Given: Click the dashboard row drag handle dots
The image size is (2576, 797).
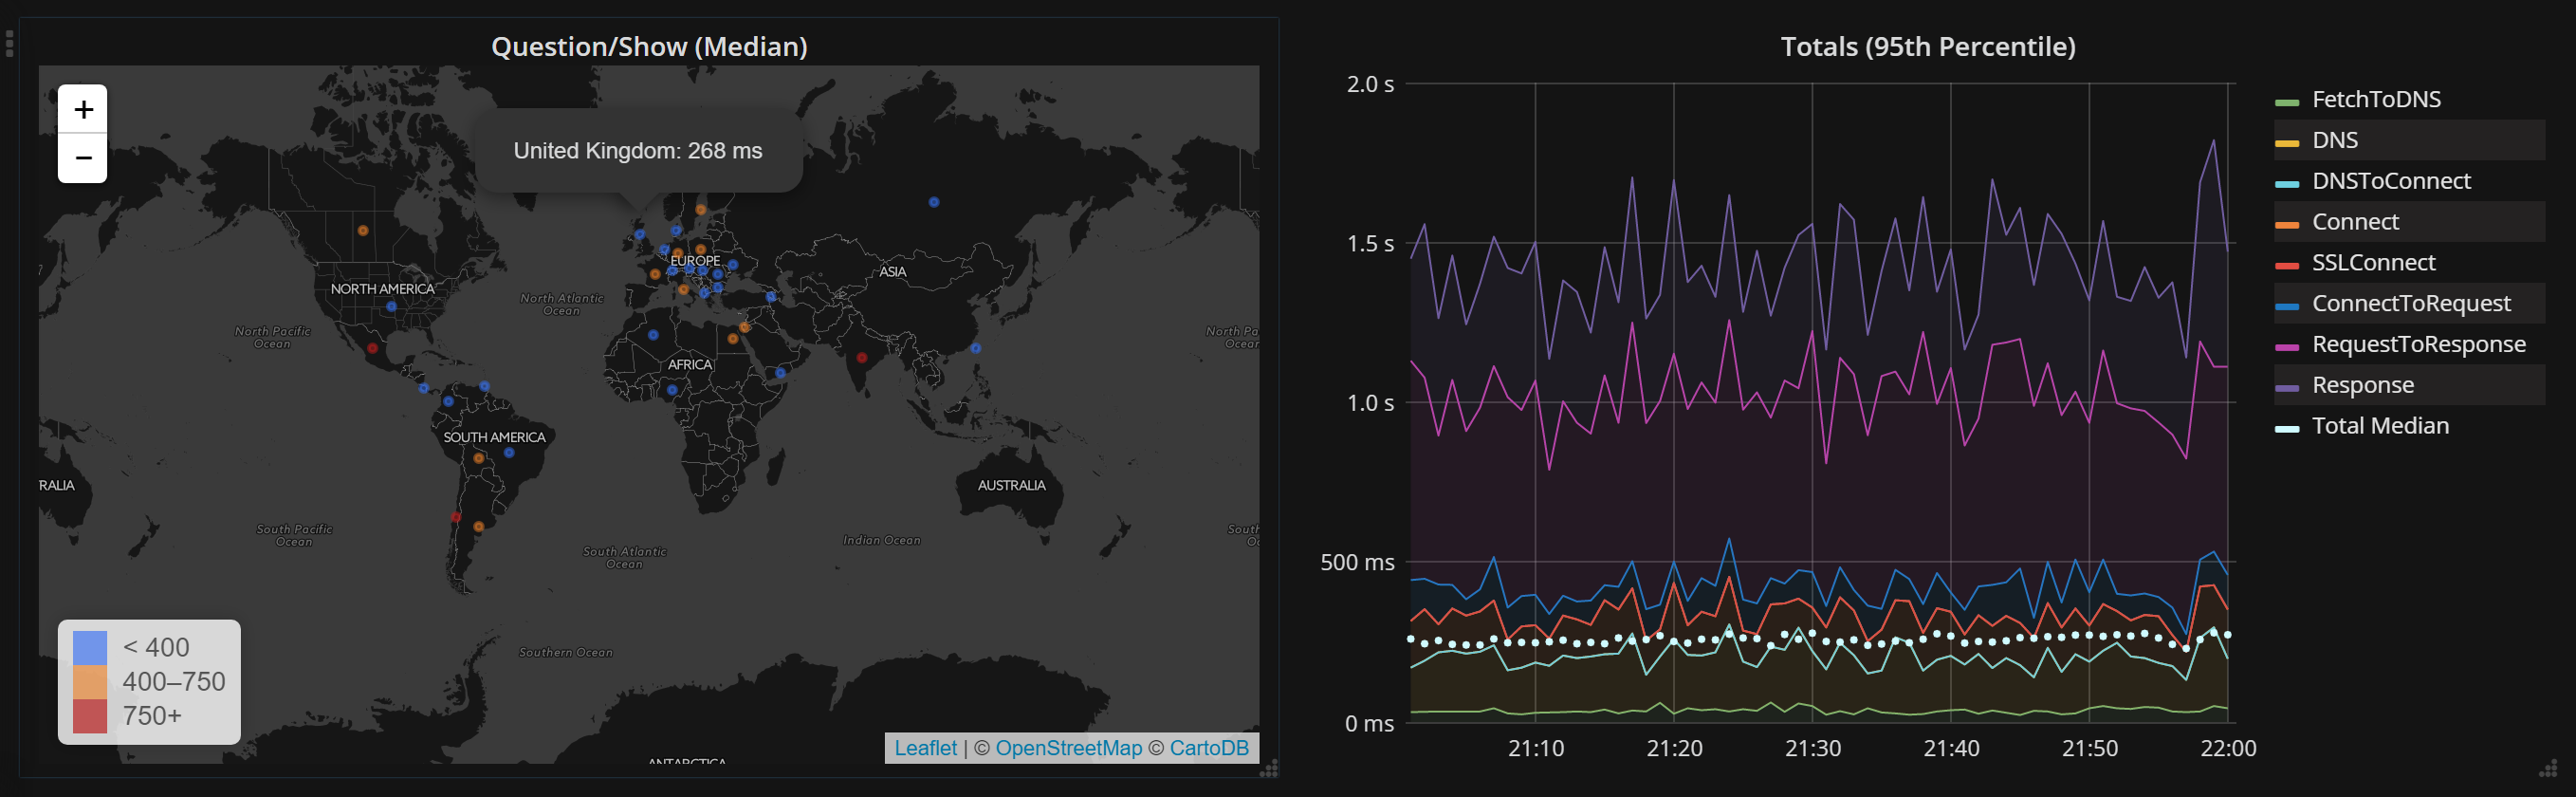Looking at the screenshot, I should point(9,43).
